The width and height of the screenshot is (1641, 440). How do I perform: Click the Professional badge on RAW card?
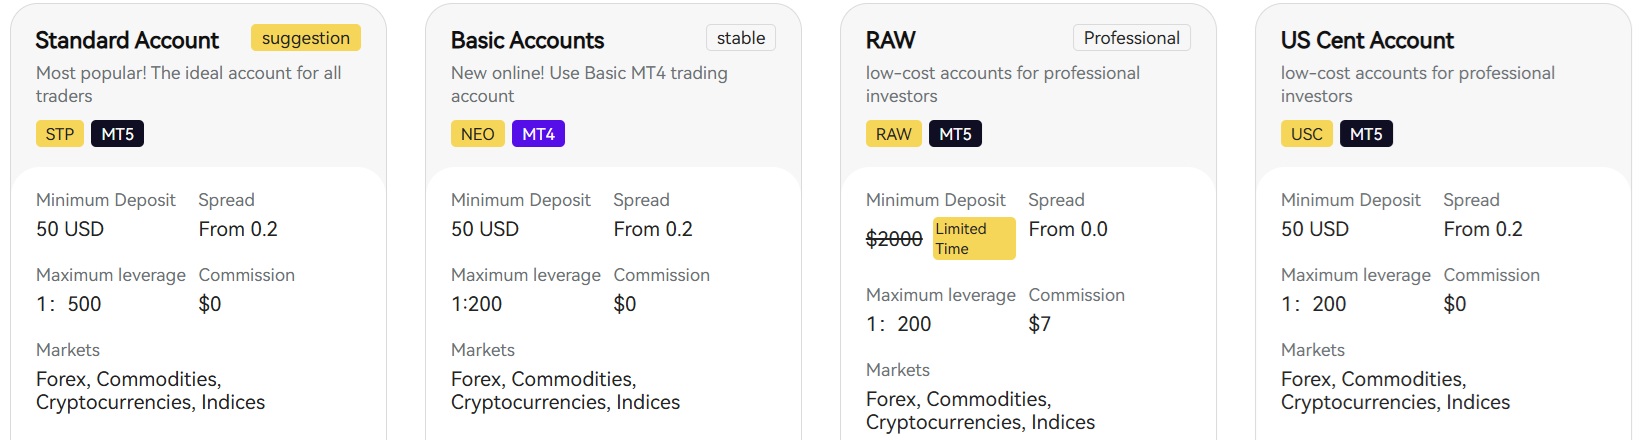pos(1131,38)
